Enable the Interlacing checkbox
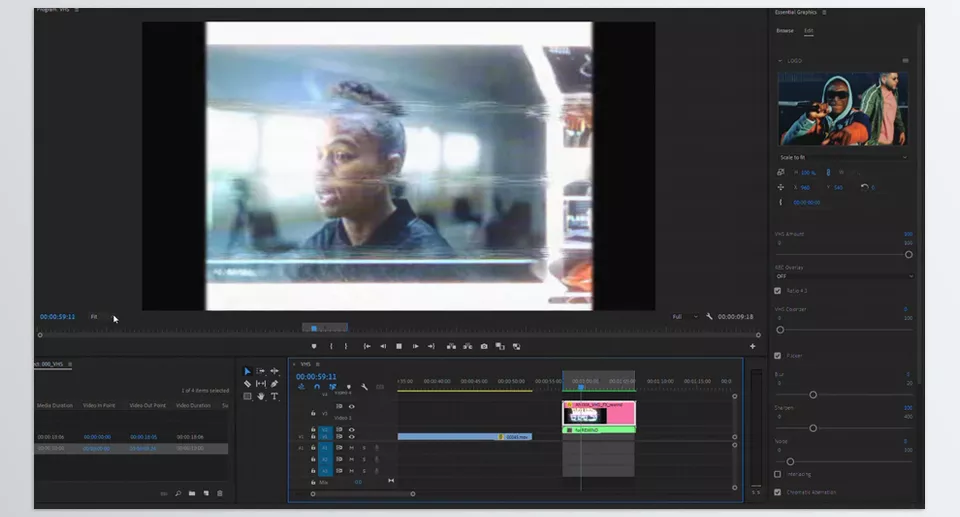 tap(778, 474)
